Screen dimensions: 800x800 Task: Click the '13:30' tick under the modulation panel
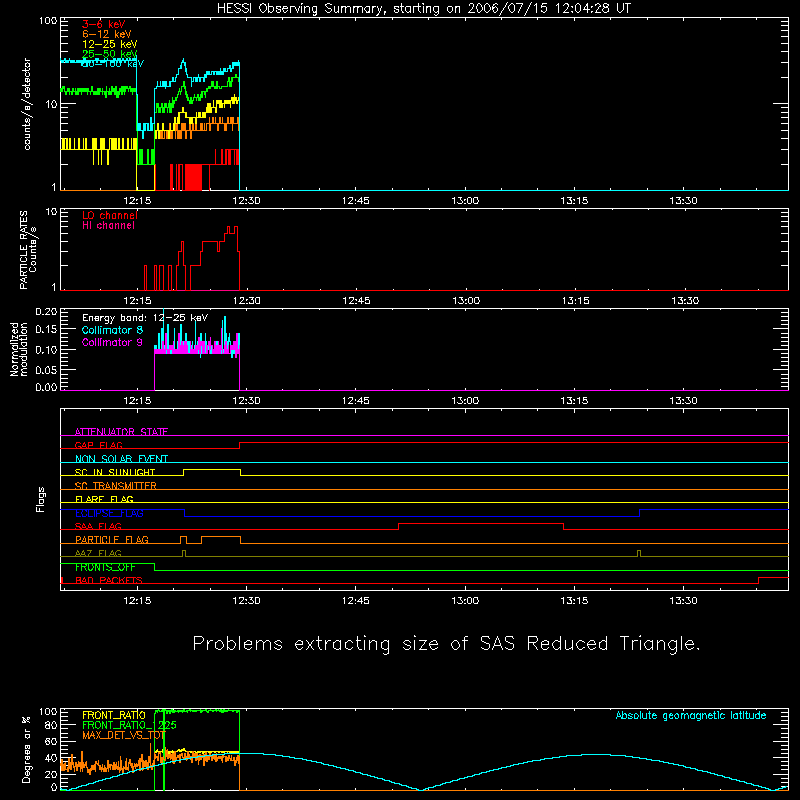tap(683, 401)
